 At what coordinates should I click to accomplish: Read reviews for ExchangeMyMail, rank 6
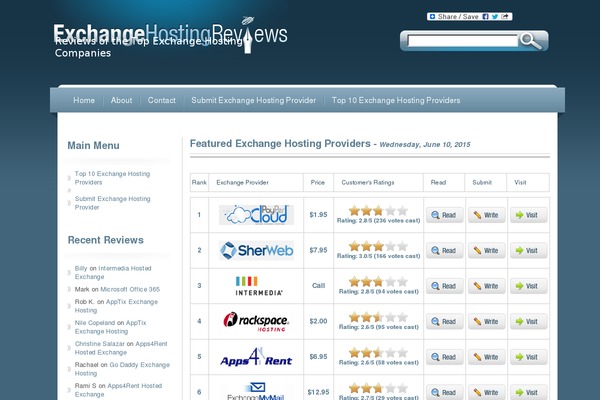[445, 392]
